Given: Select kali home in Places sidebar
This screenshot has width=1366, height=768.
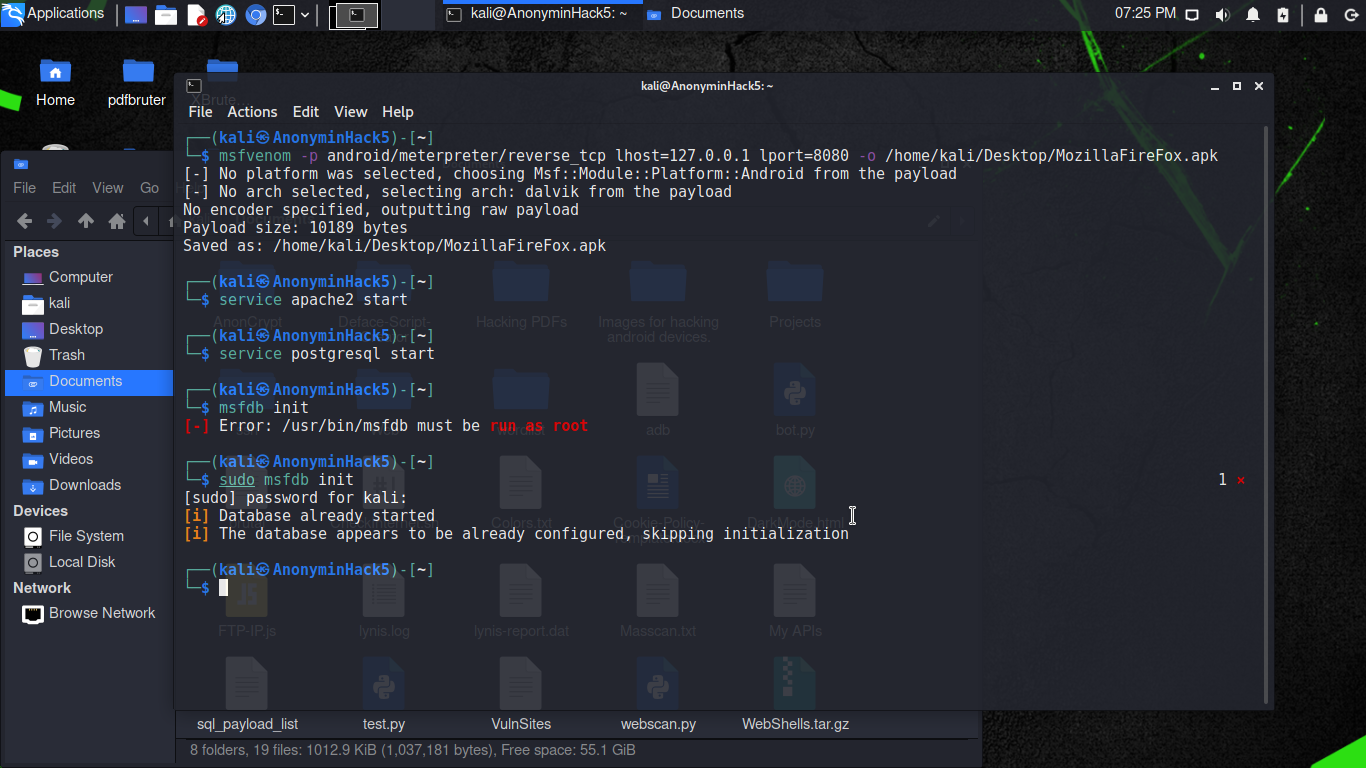Looking at the screenshot, I should (x=89, y=303).
